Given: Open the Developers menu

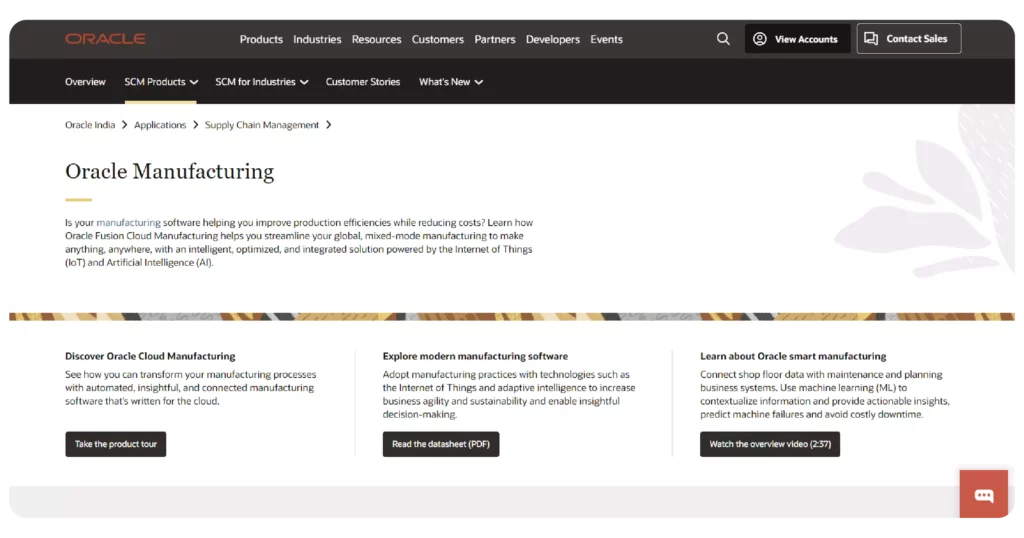Looking at the screenshot, I should click(552, 39).
